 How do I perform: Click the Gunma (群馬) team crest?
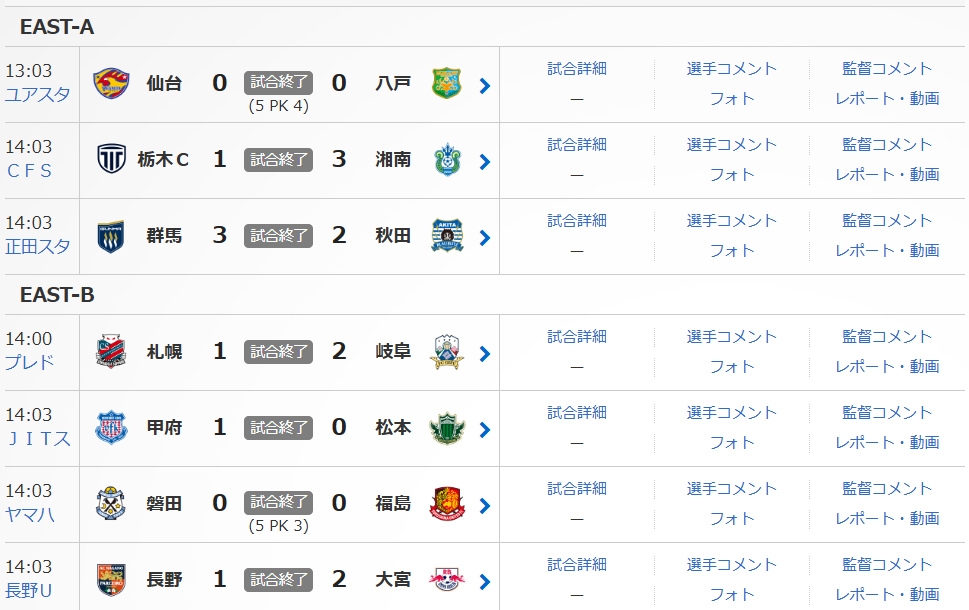pyautogui.click(x=111, y=235)
